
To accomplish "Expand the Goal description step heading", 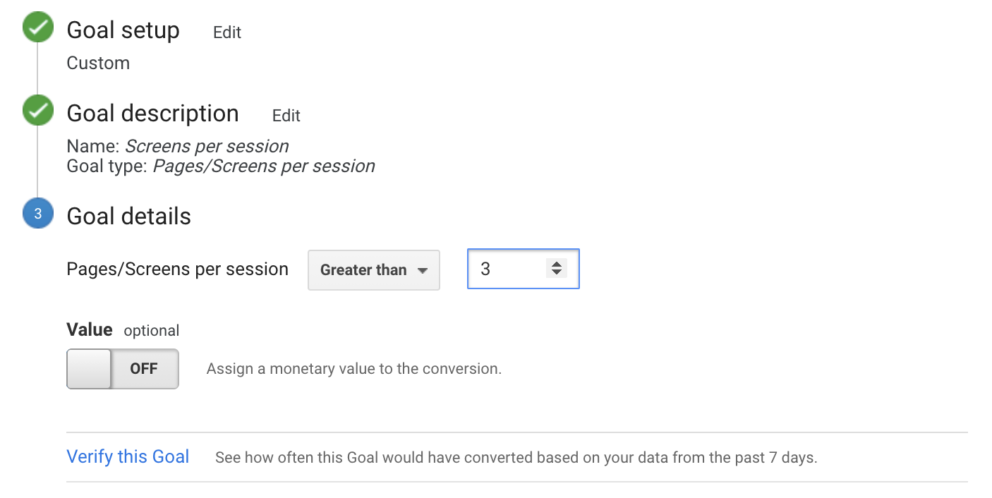I will 153,114.
